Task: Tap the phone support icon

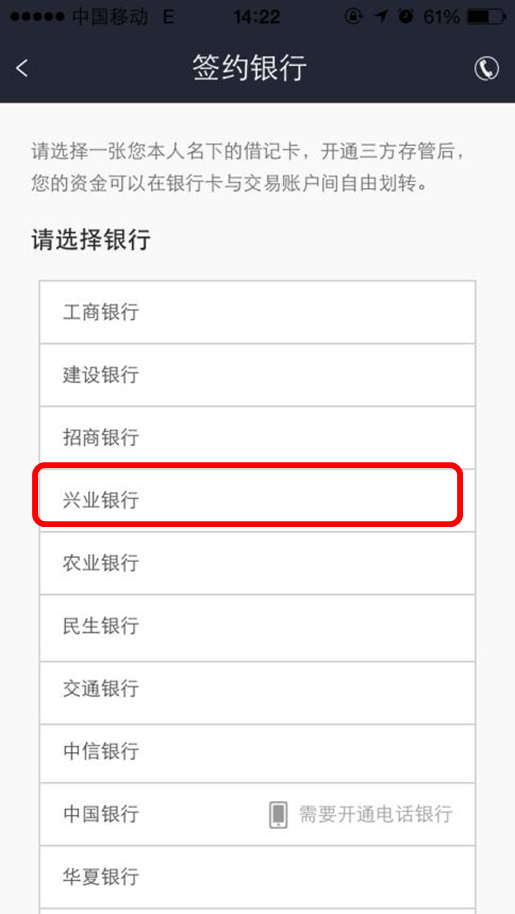Action: (486, 68)
